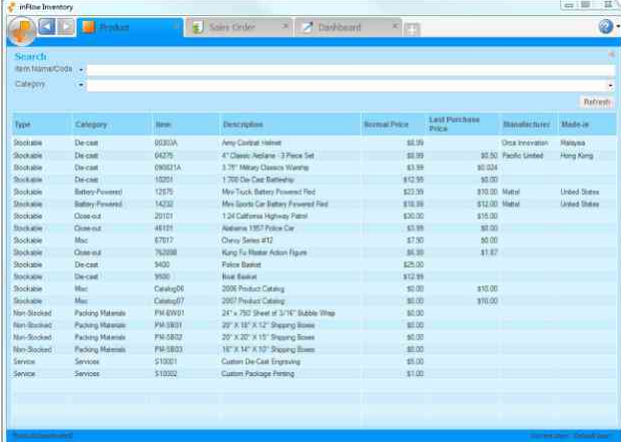The width and height of the screenshot is (621, 445).
Task: Select the '1:700 Die Cast Battleship' row
Action: (314, 180)
